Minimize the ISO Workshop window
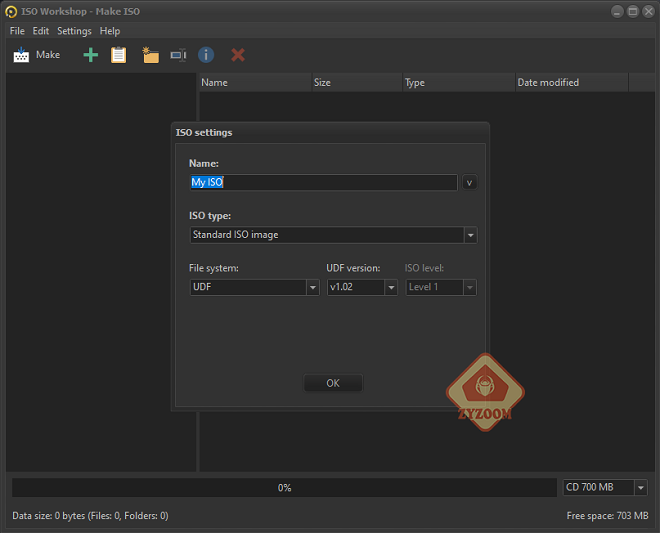Viewport: 660px width, 533px height. [x=617, y=11]
